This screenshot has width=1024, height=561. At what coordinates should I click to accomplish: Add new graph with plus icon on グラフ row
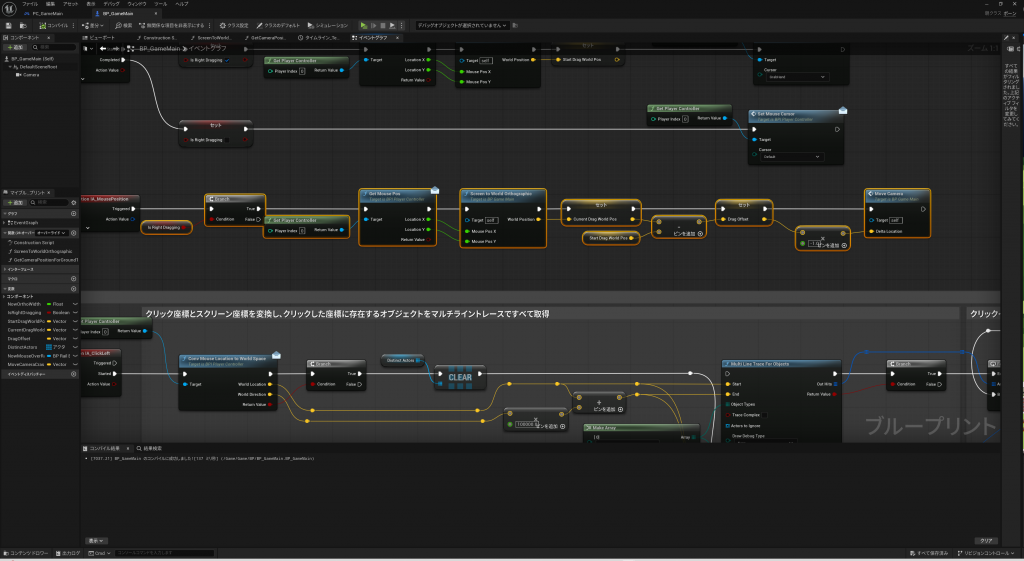[73, 214]
